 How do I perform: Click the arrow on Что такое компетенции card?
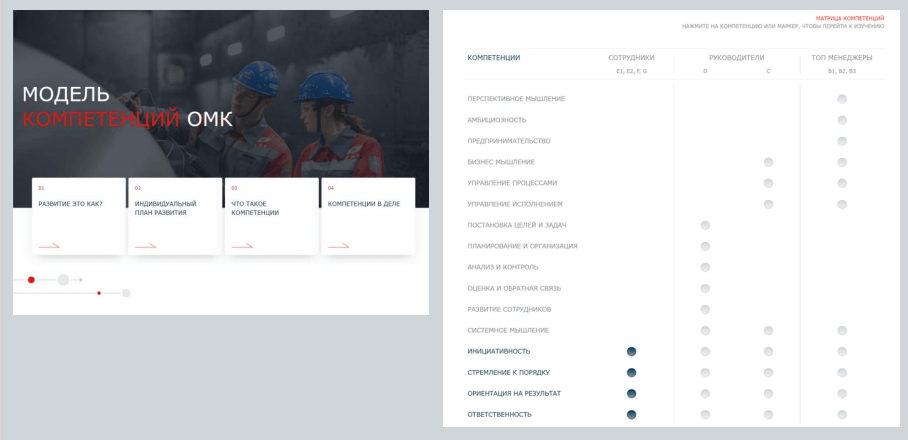[x=242, y=246]
